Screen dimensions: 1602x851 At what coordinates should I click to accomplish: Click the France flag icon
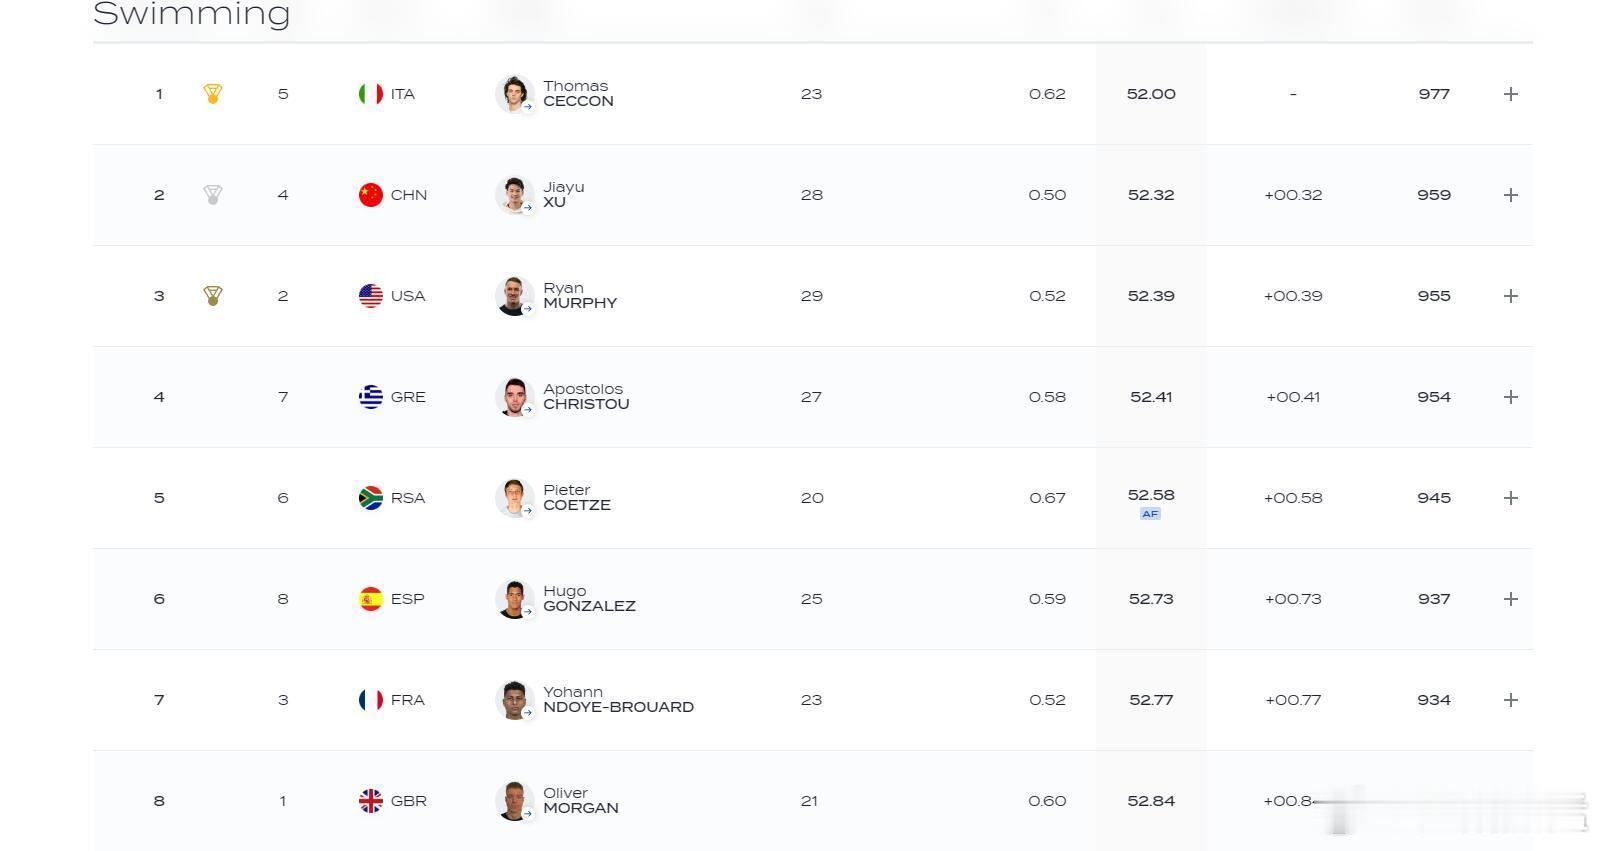tap(371, 700)
